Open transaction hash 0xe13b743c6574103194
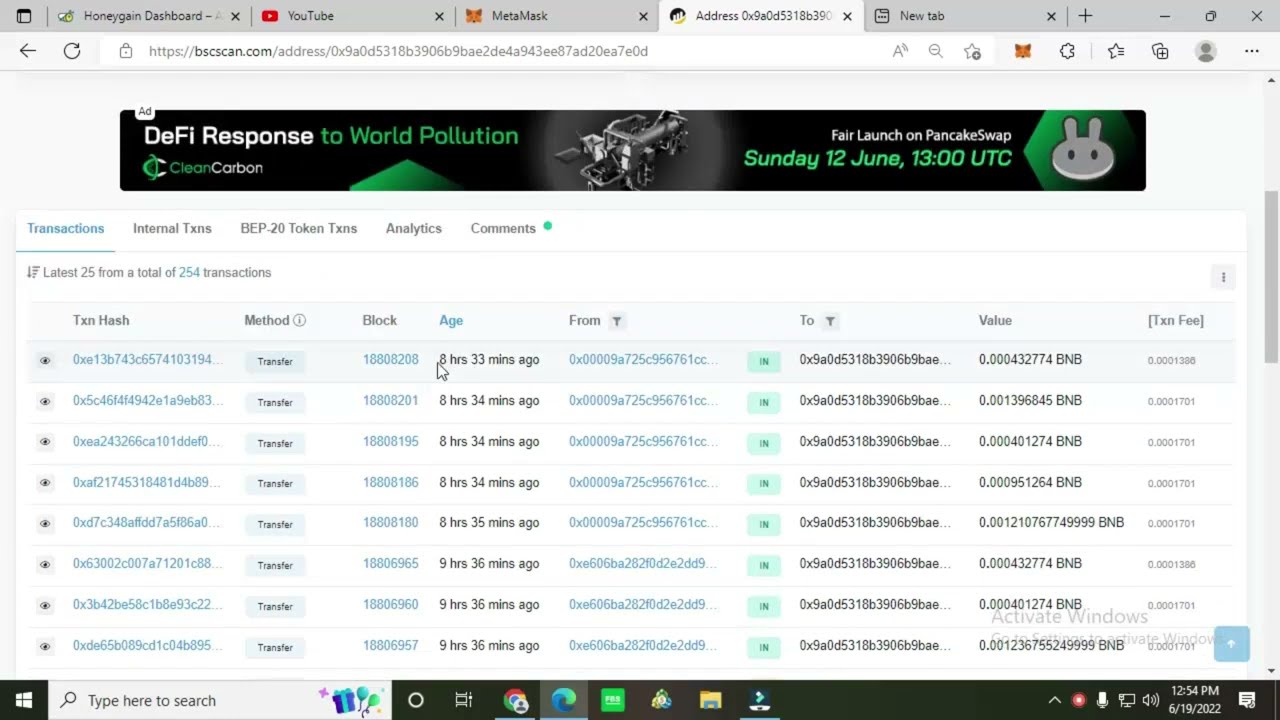This screenshot has height=720, width=1280. pyautogui.click(x=148, y=360)
